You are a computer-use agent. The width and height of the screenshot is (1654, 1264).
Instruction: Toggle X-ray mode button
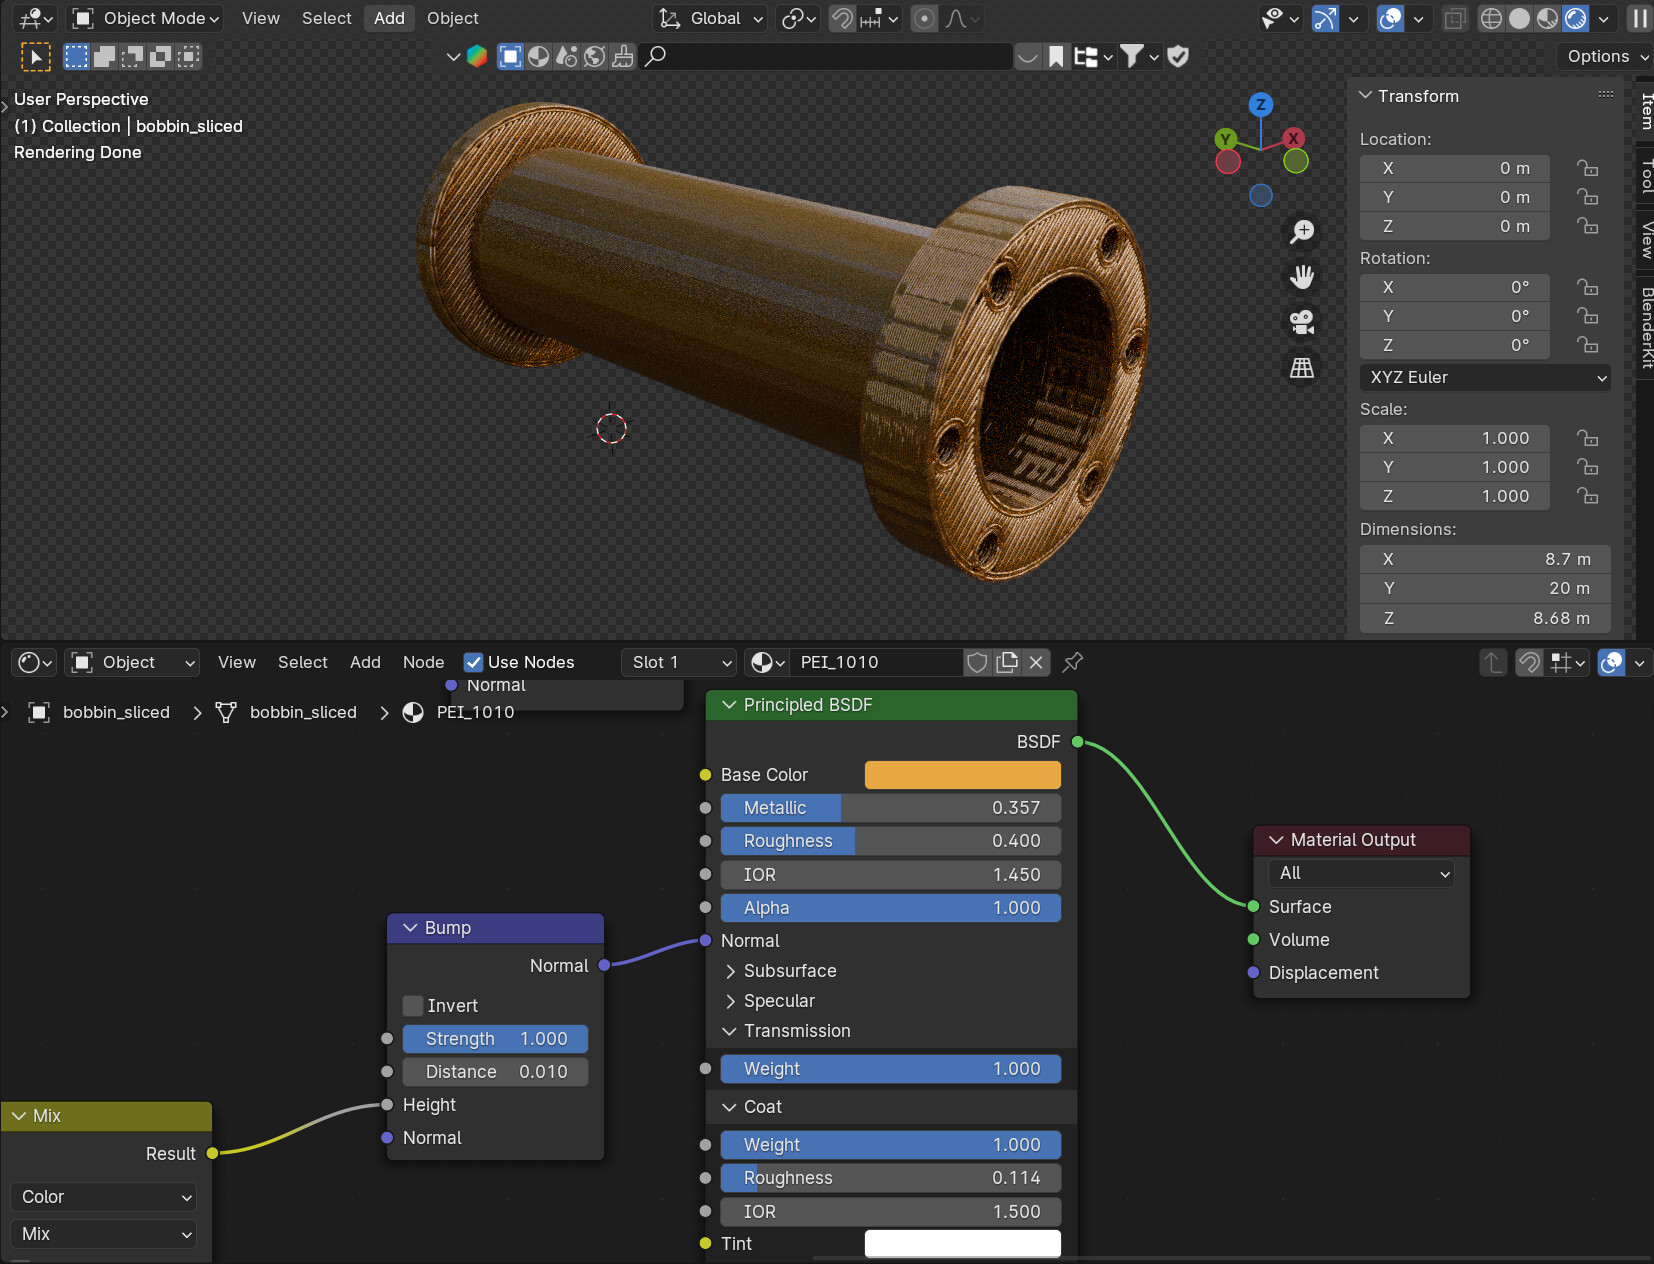click(1455, 18)
